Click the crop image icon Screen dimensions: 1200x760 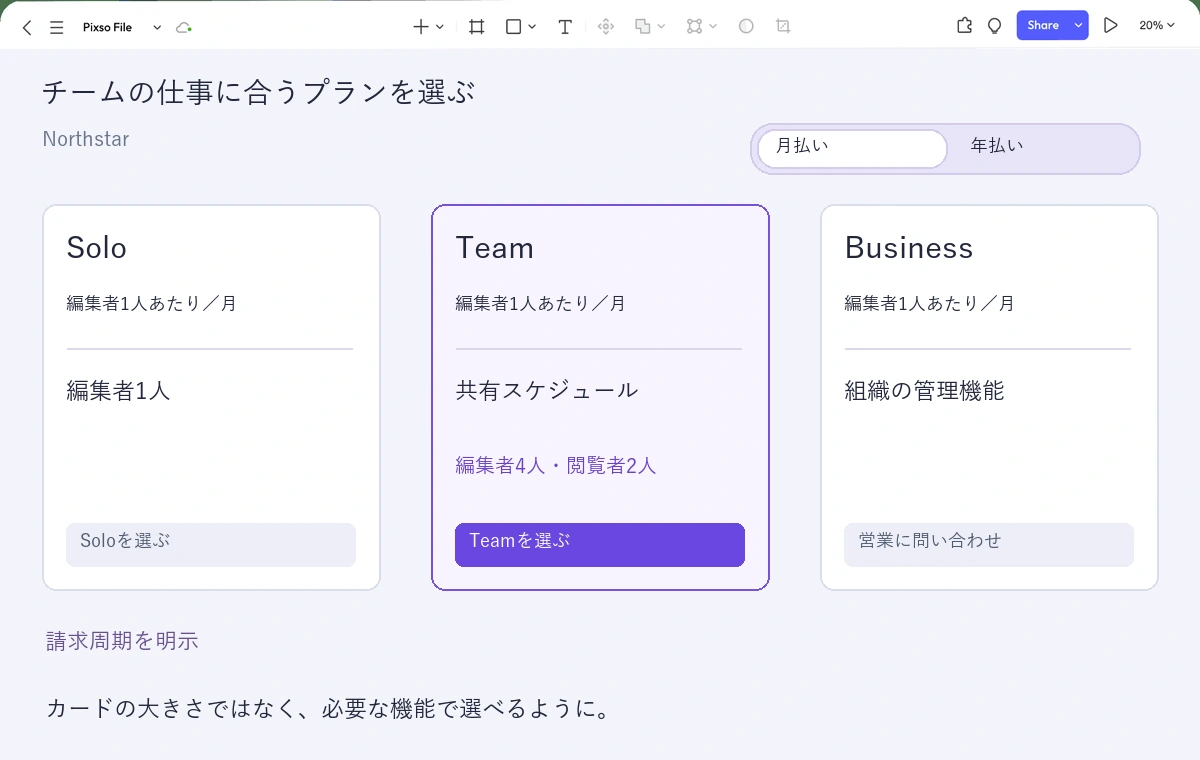click(783, 27)
